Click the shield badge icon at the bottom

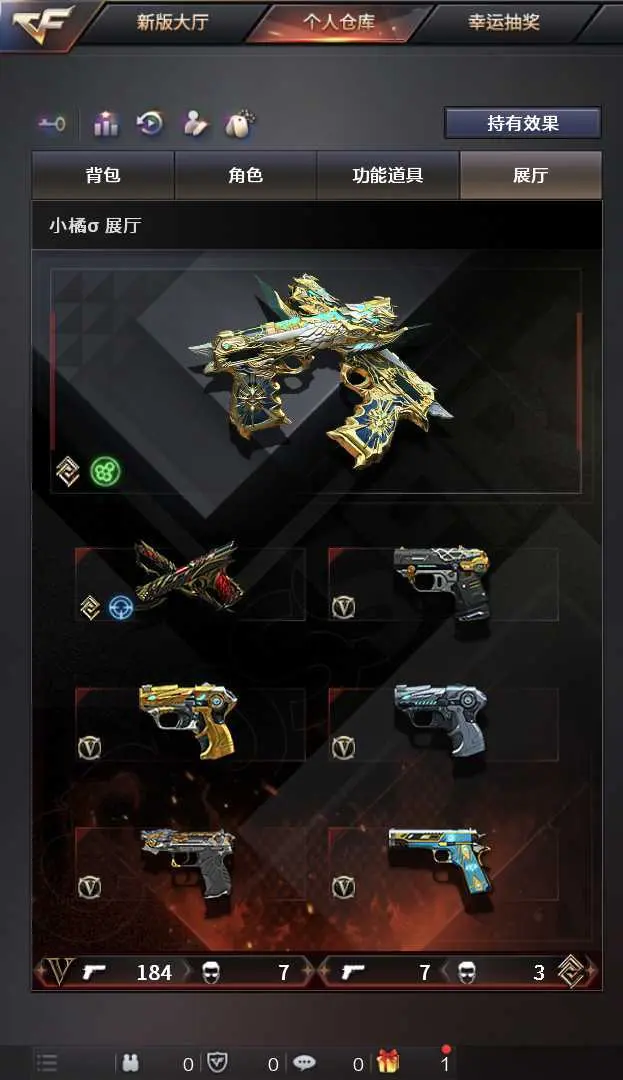point(218,1063)
